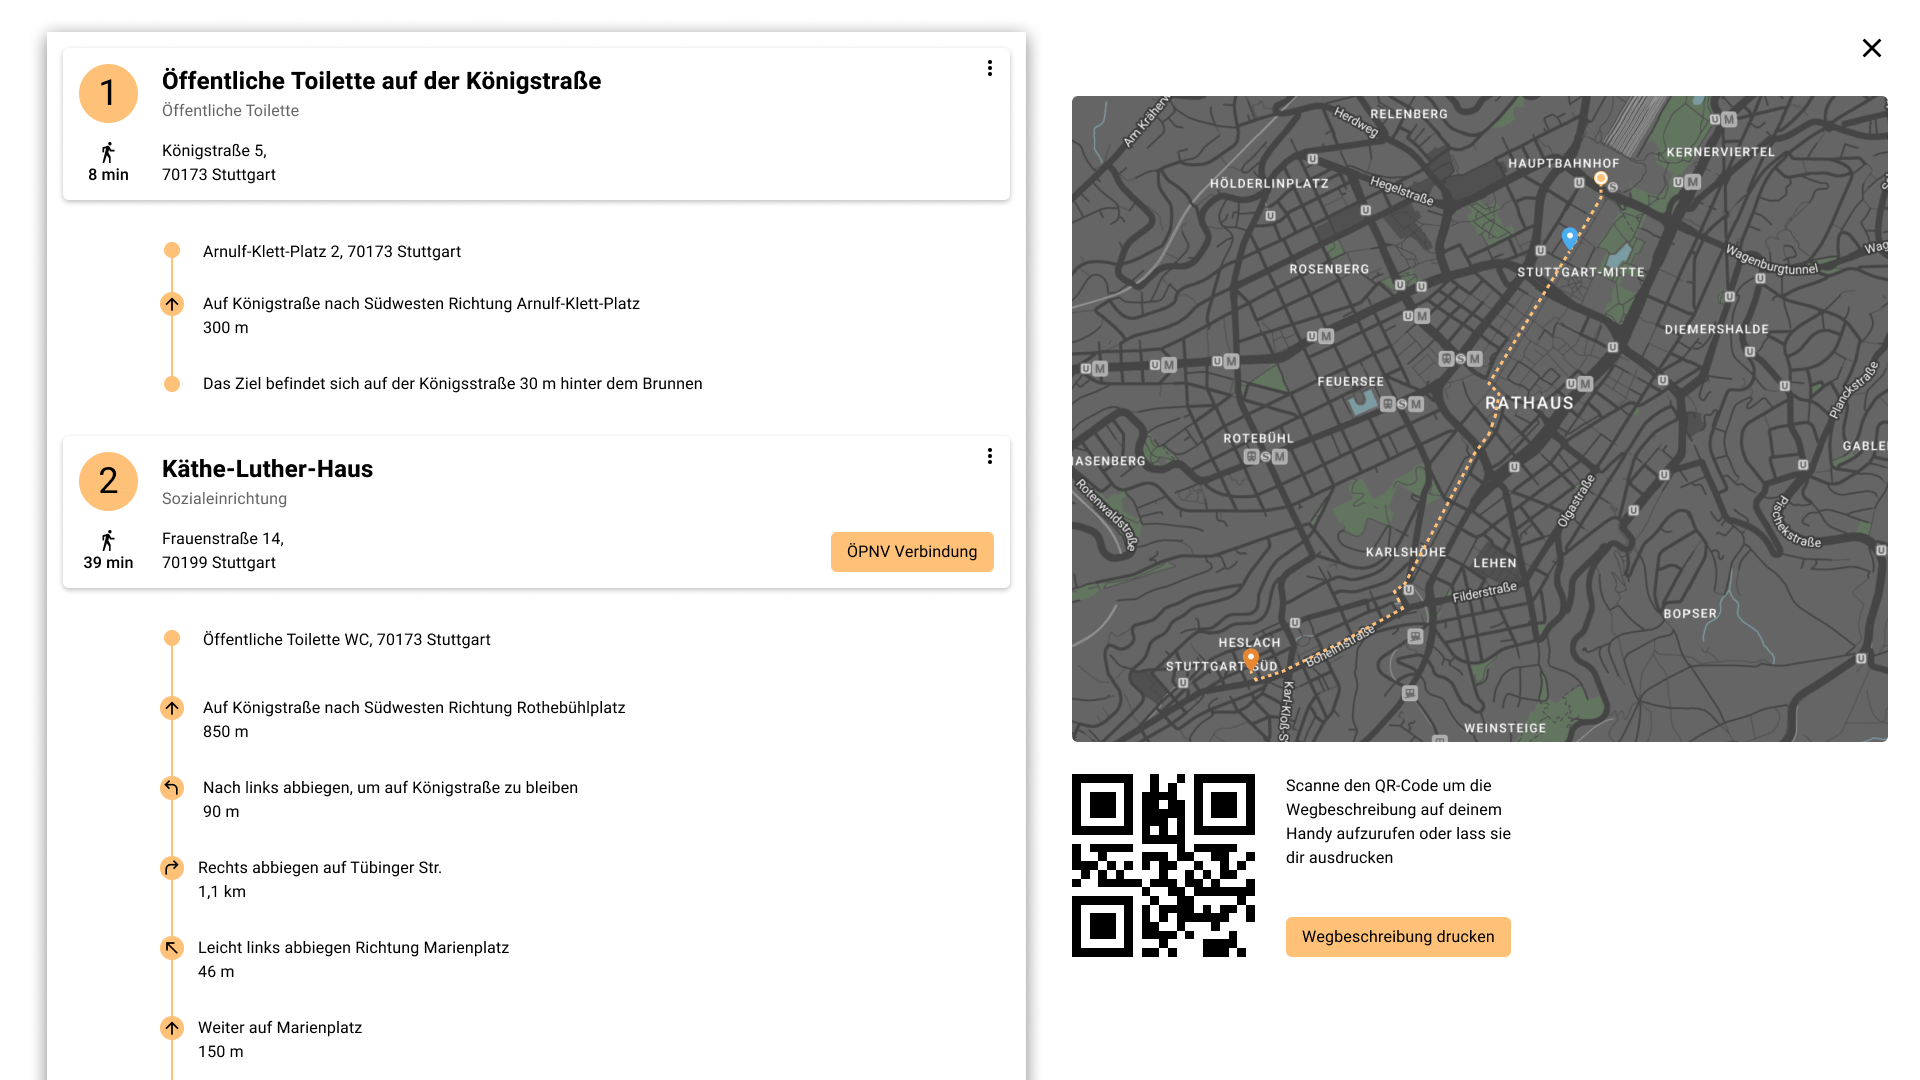1920x1080 pixels.
Task: Click the RATHAUS label on the map
Action: 1529,403
